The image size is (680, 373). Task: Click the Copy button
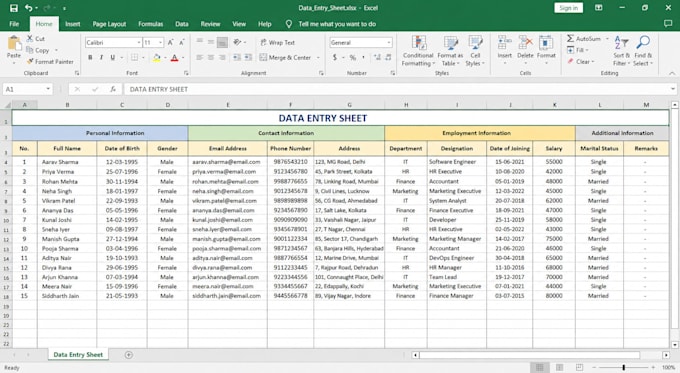(x=38, y=50)
